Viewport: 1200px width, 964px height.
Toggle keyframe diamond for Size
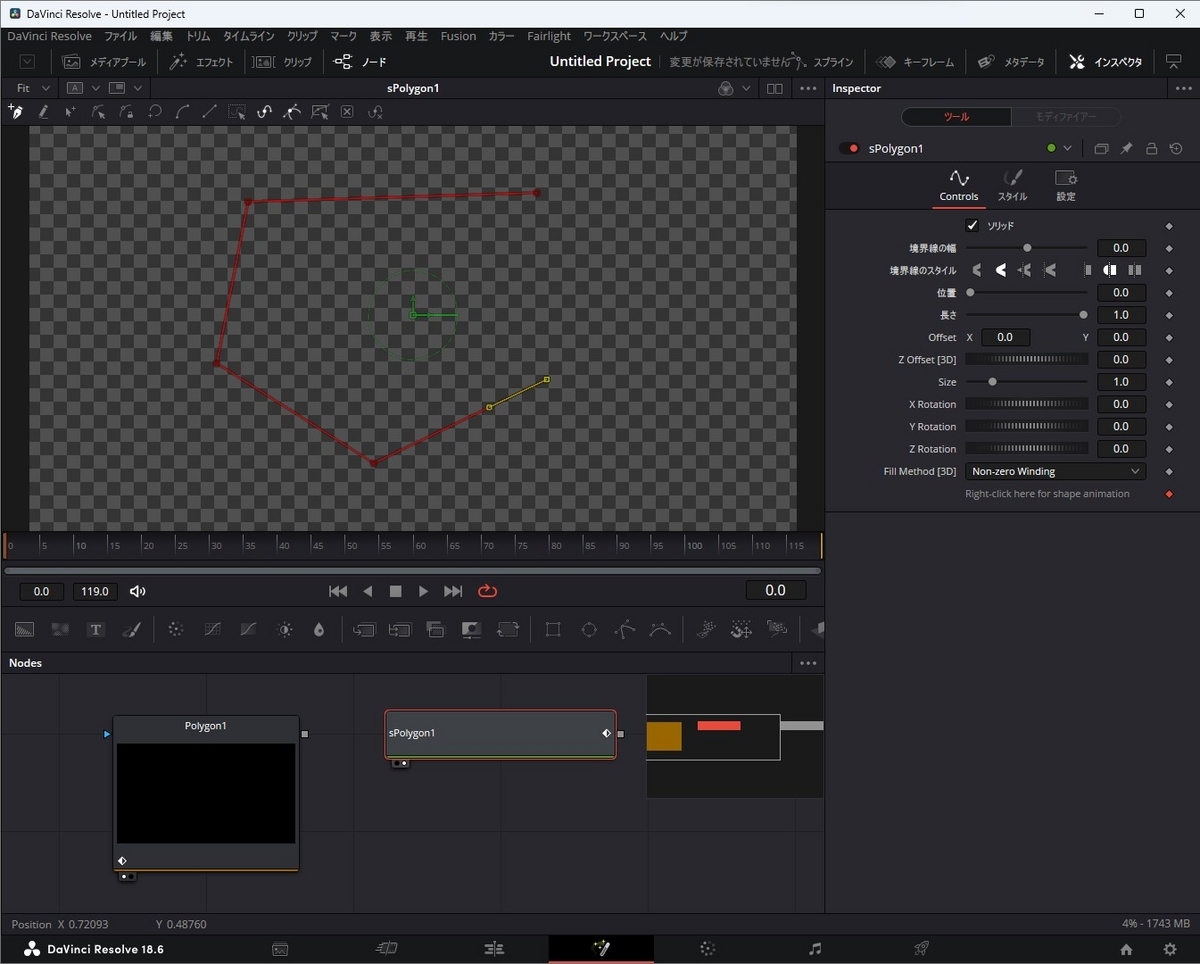[1169, 382]
